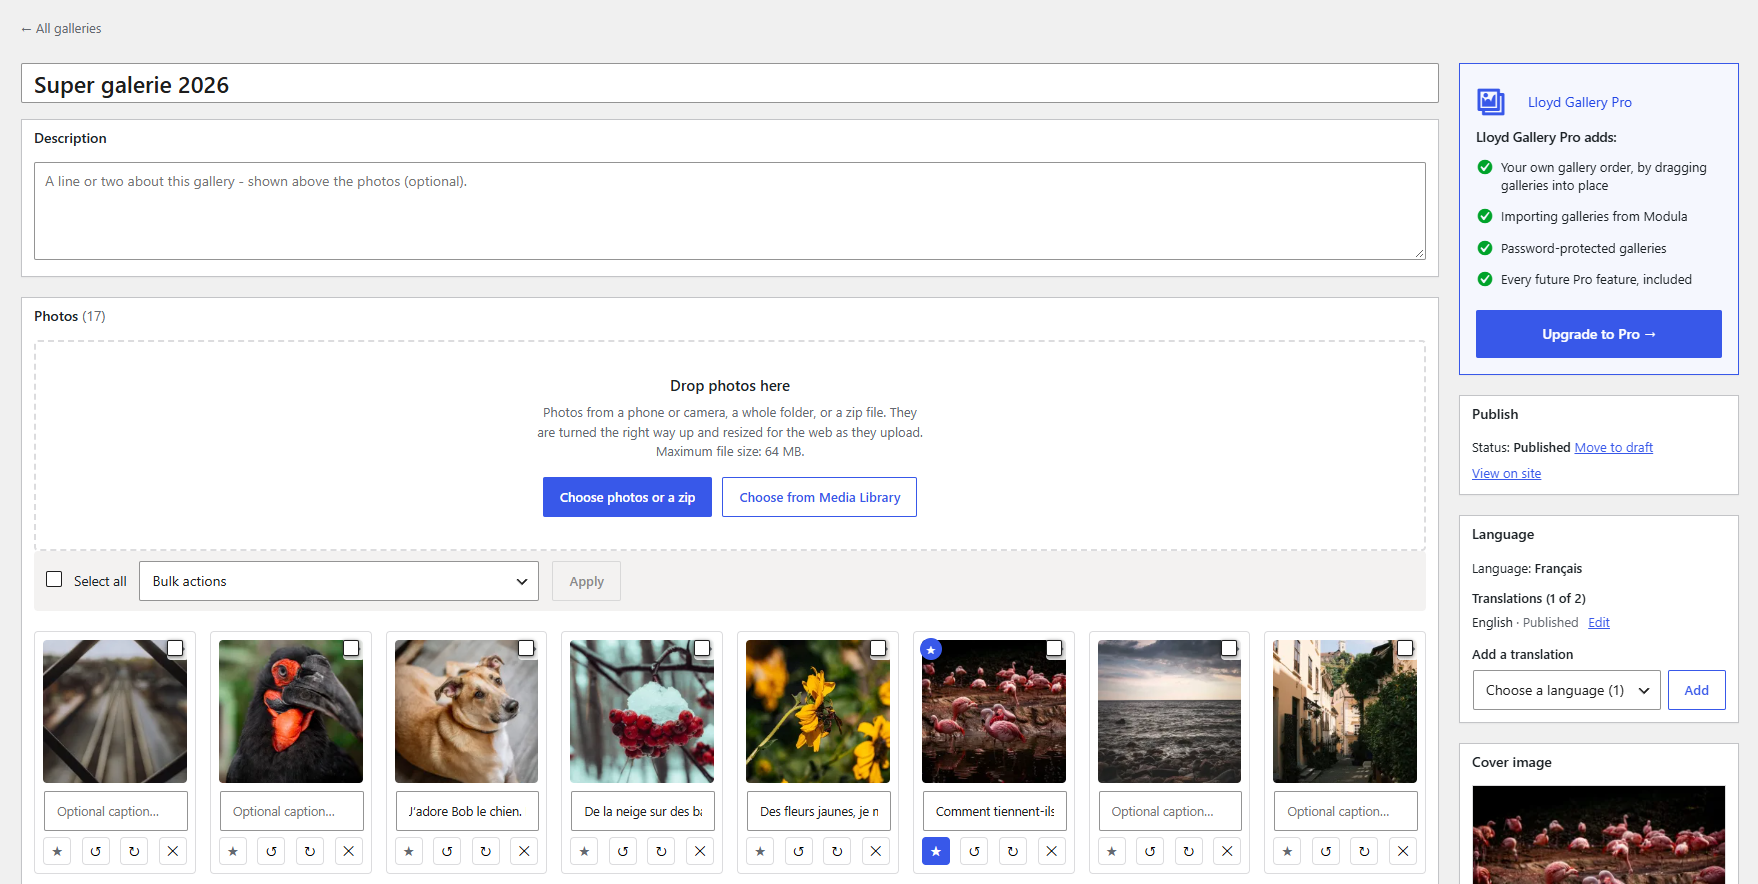1758x884 pixels.
Task: Delete the hornbill bird photo
Action: tap(349, 851)
